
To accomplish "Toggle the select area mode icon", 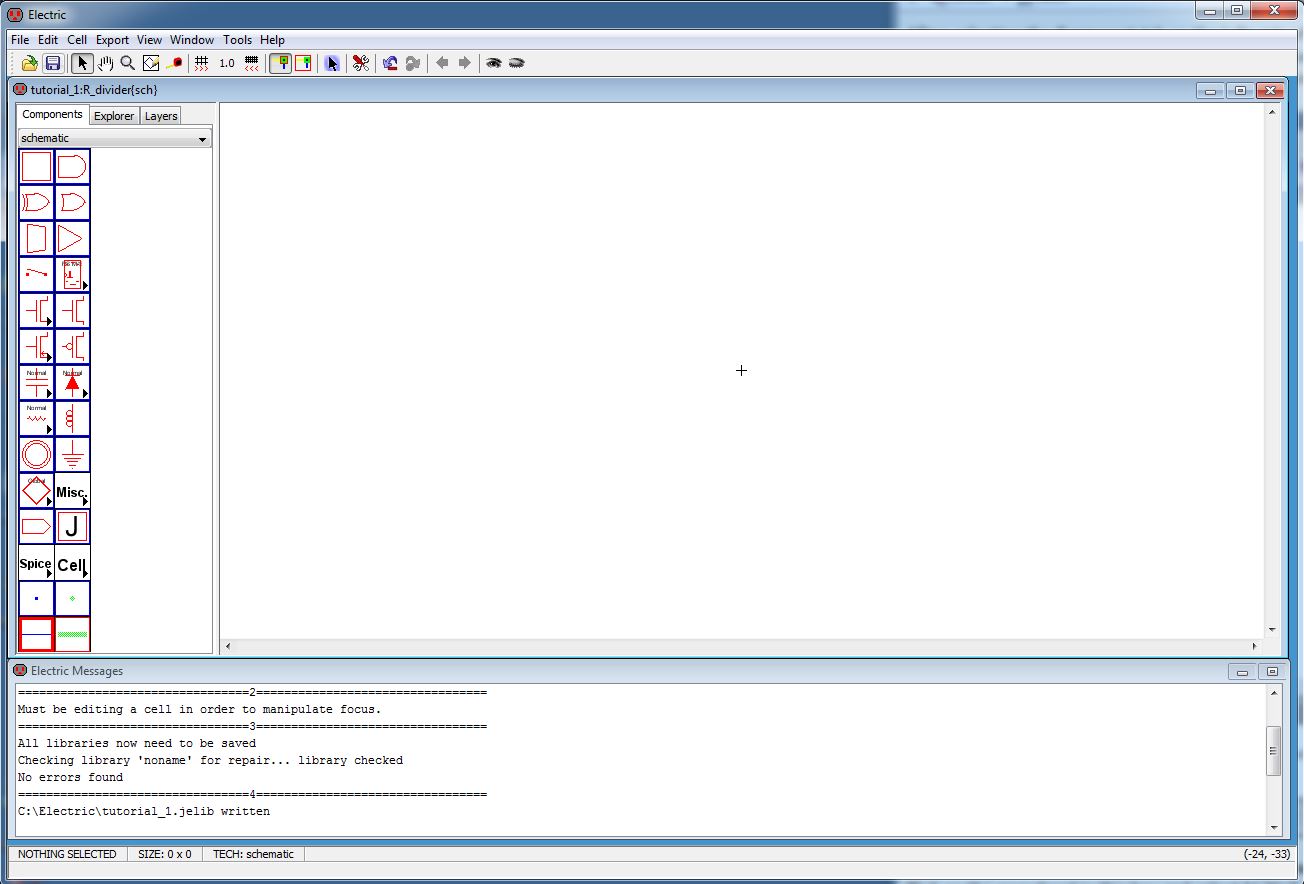I will (x=303, y=63).
